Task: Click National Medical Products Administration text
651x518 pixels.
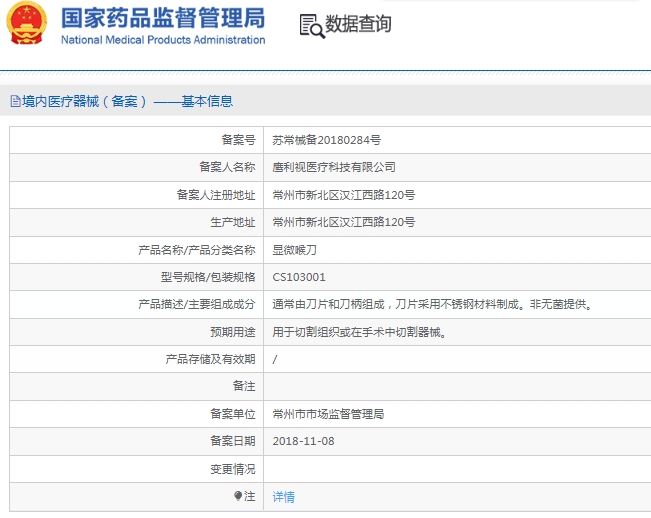Action: coord(163,40)
